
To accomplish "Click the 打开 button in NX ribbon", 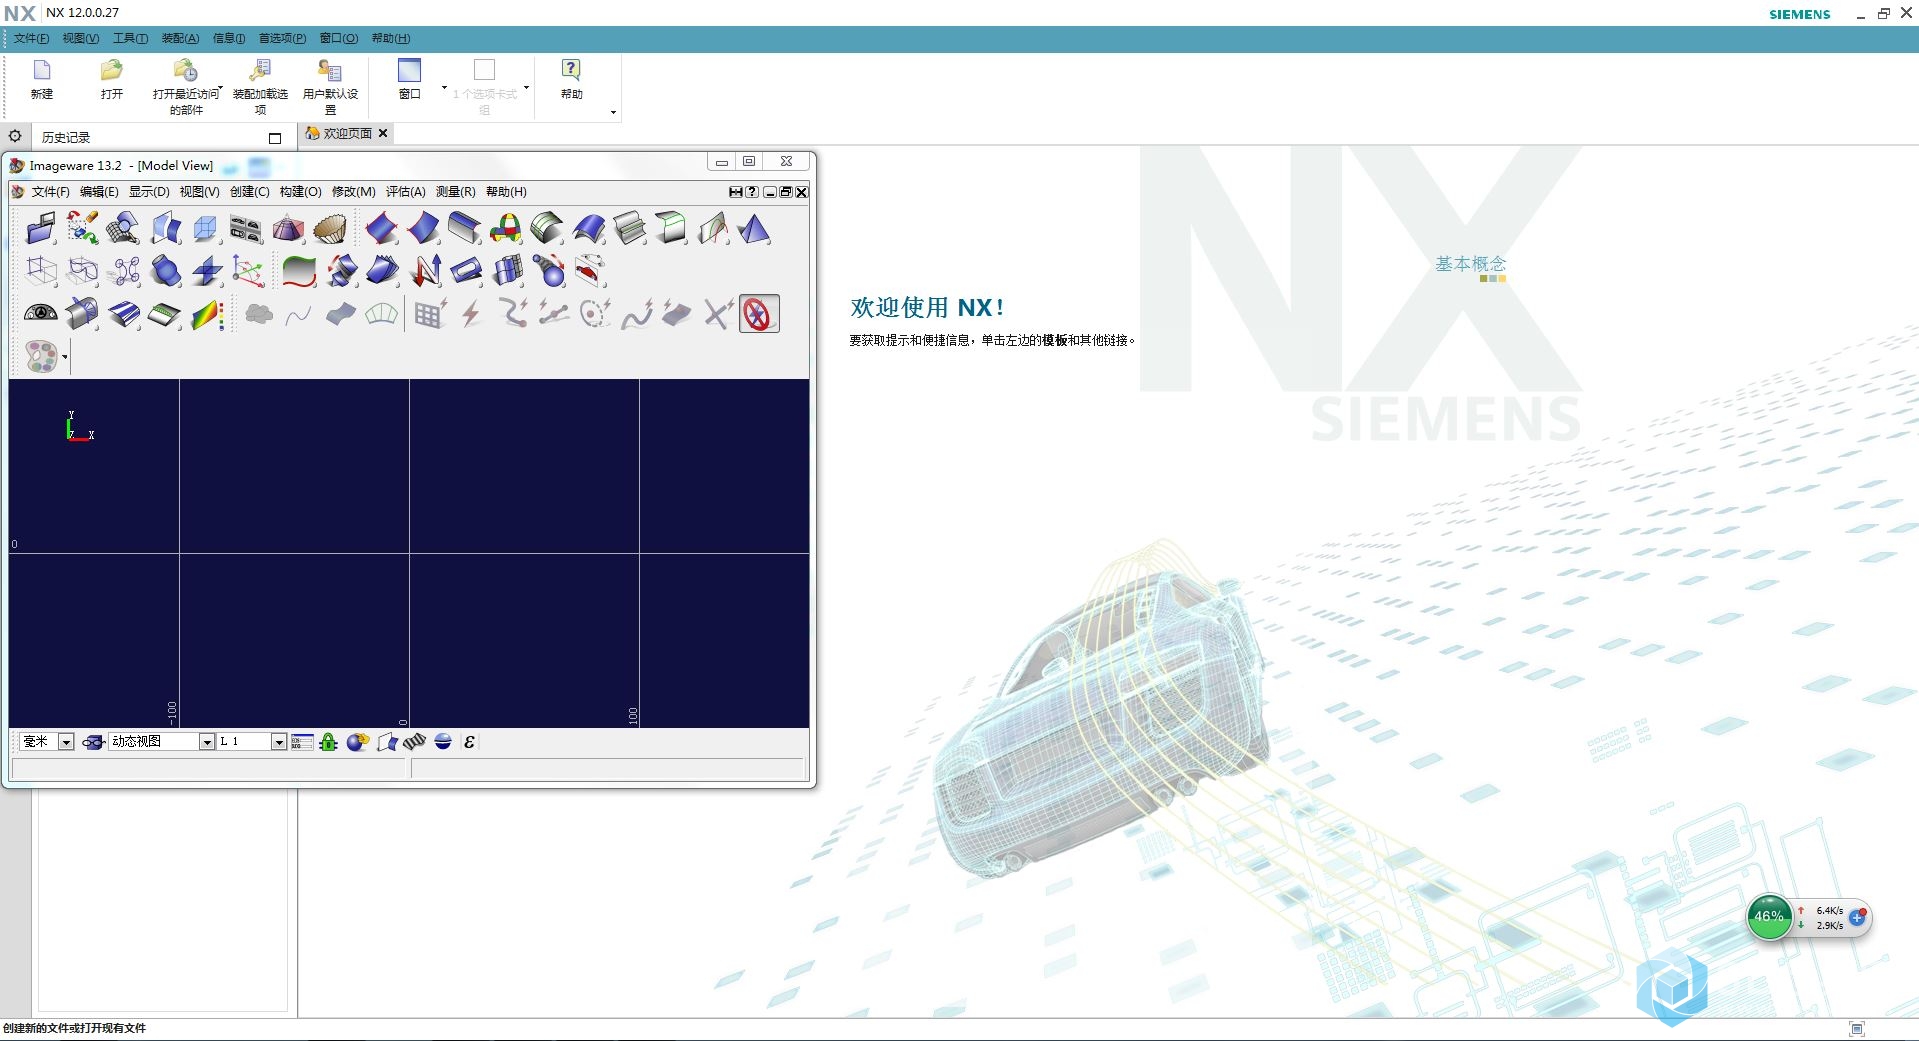I will [x=111, y=80].
